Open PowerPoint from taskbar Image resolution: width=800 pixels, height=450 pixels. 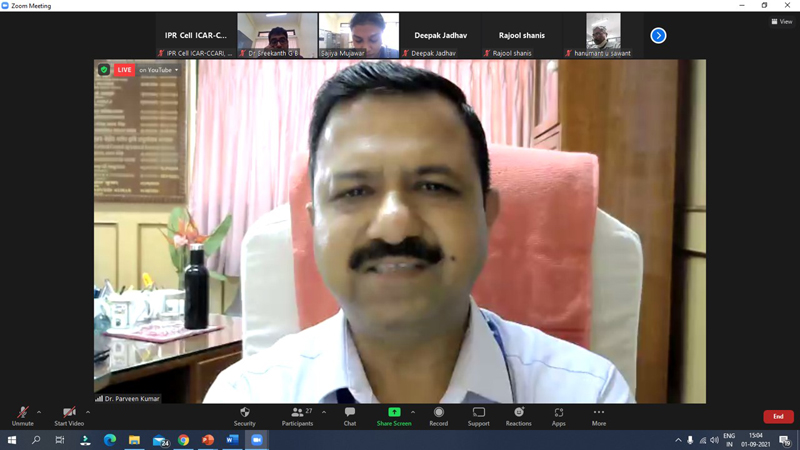click(208, 440)
